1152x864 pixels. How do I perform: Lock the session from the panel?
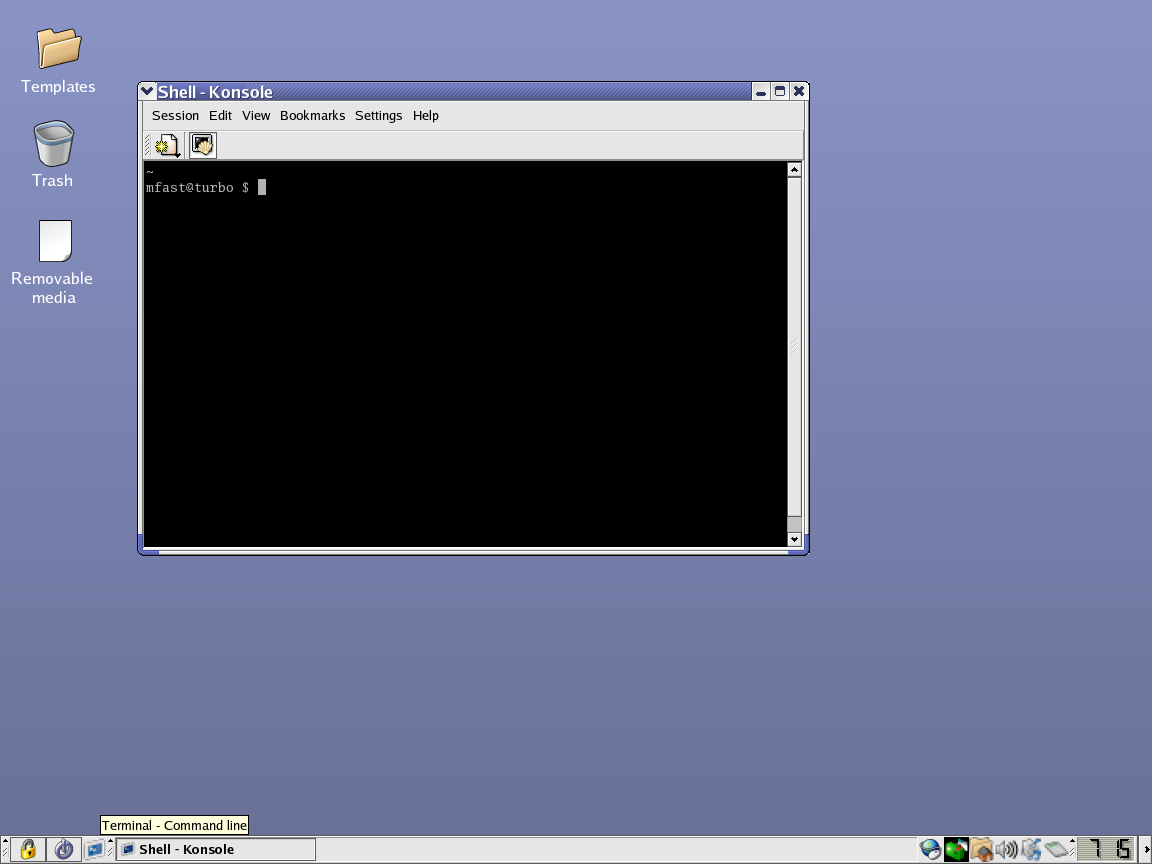[x=28, y=849]
